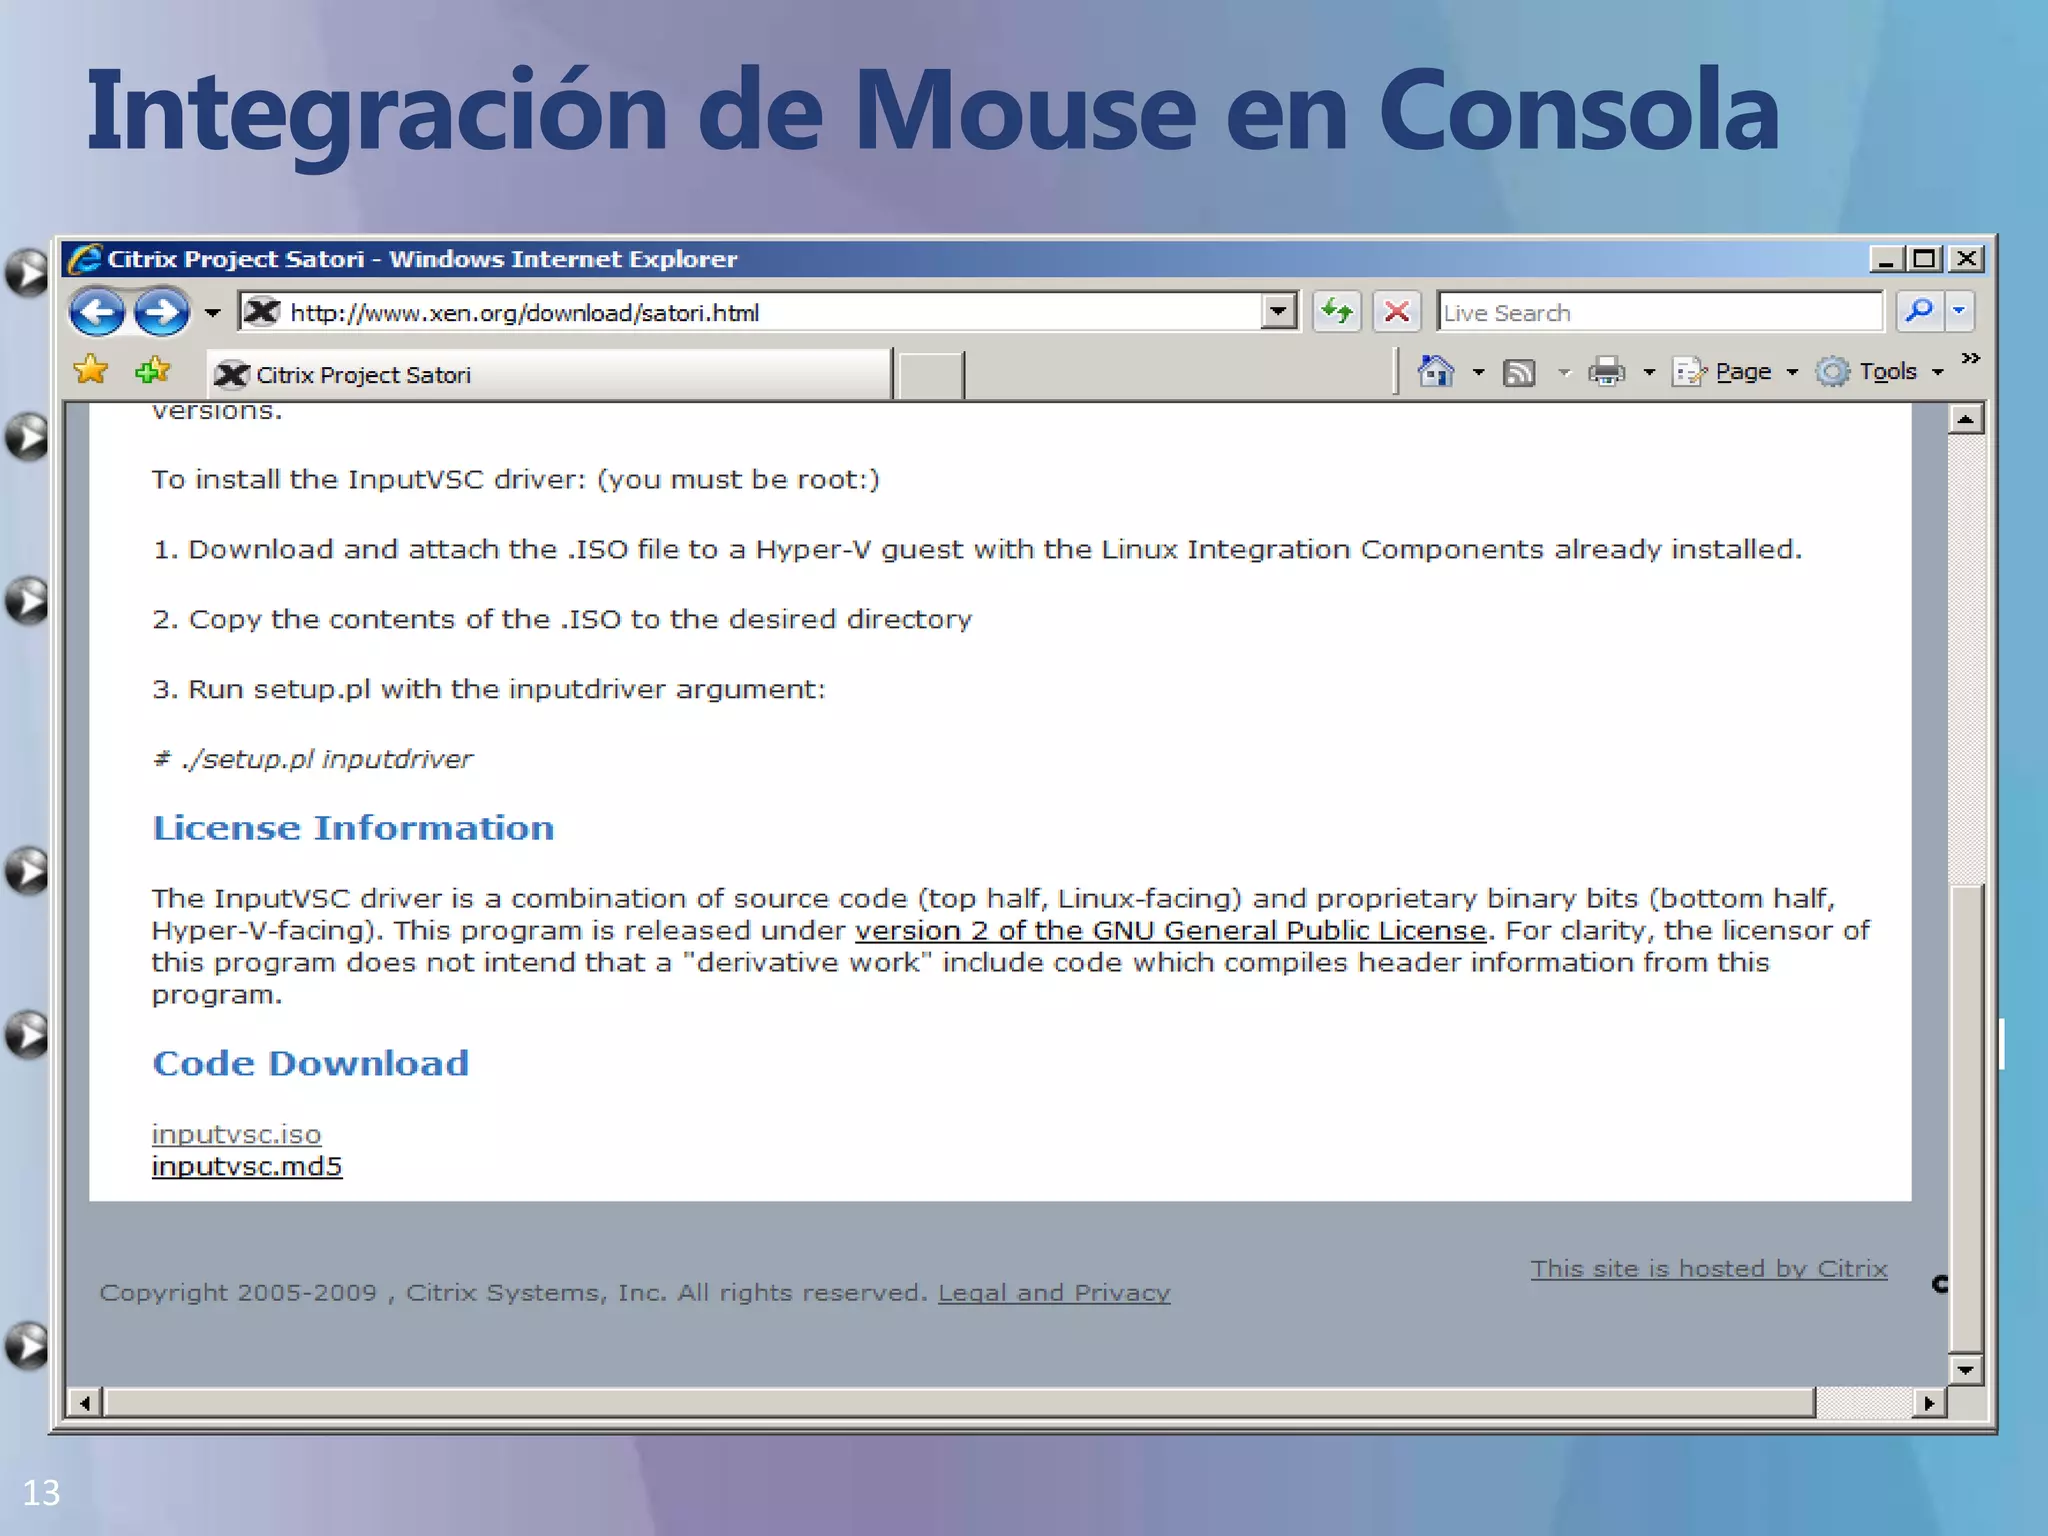Click the Internet Explorer title bar logo
This screenshot has width=2048, height=1536.
(x=85, y=259)
